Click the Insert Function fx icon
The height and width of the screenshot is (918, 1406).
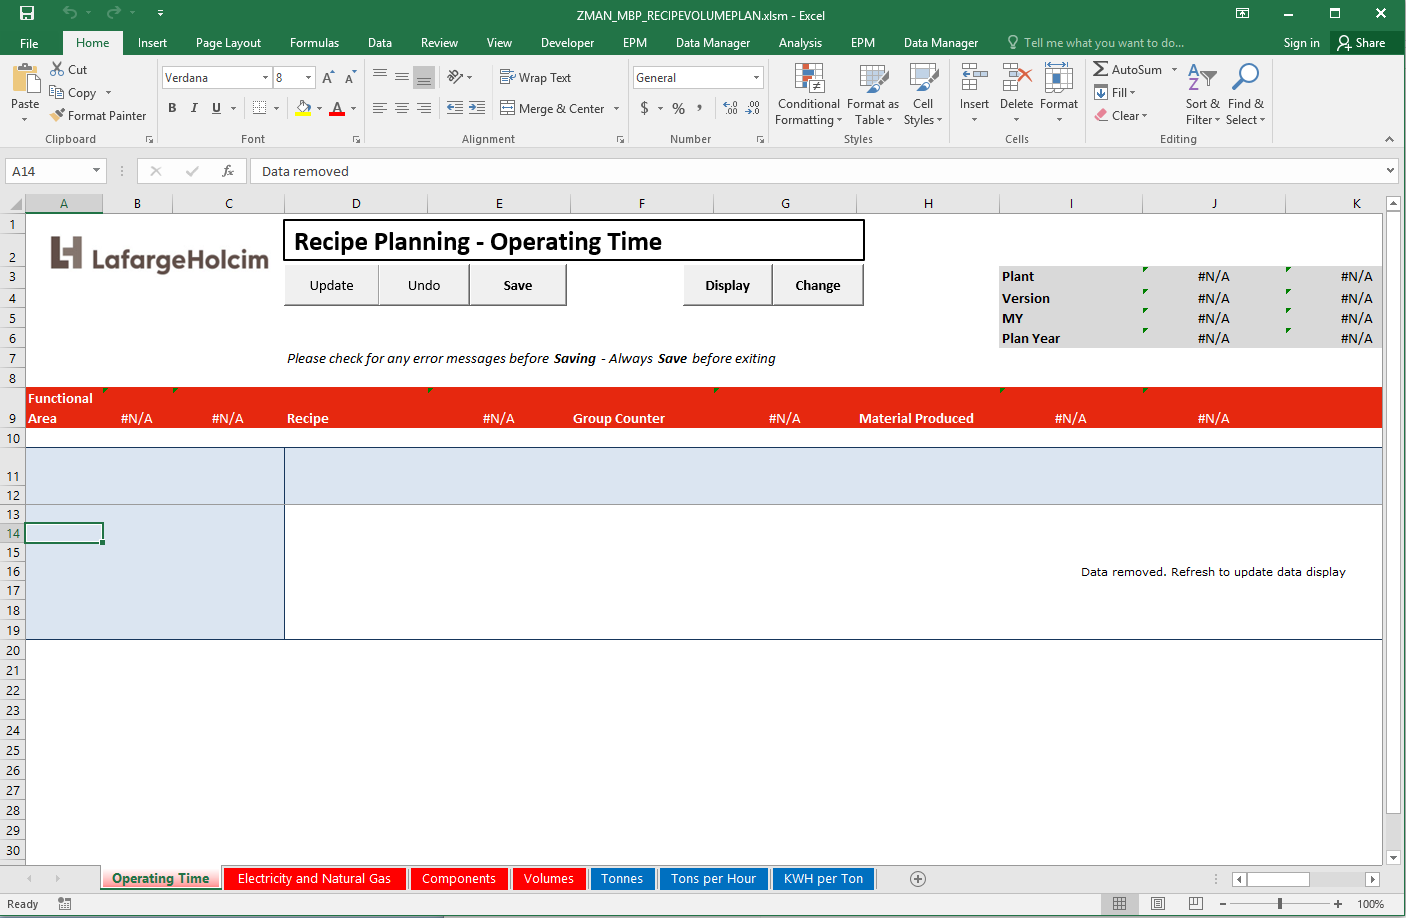point(228,171)
